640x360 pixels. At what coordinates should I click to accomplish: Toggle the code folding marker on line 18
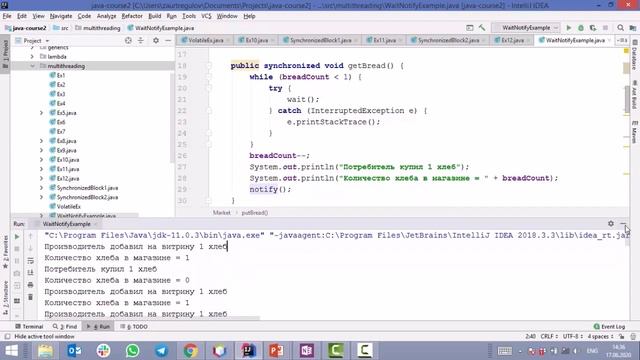209,66
